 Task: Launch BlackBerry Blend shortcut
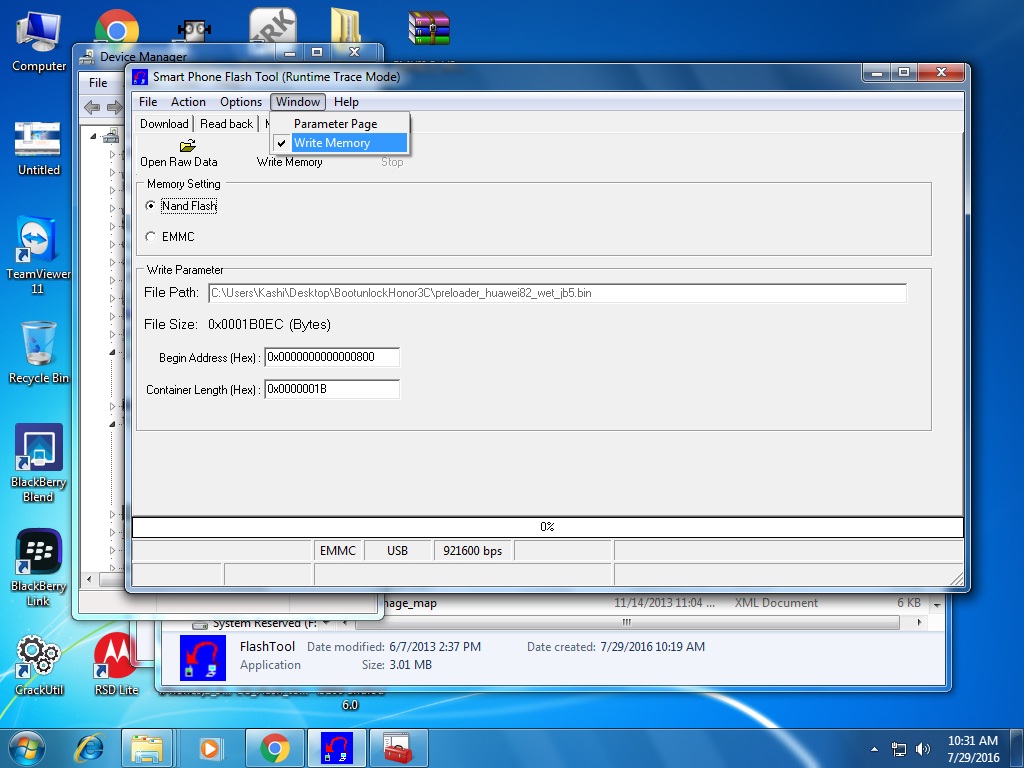click(39, 462)
